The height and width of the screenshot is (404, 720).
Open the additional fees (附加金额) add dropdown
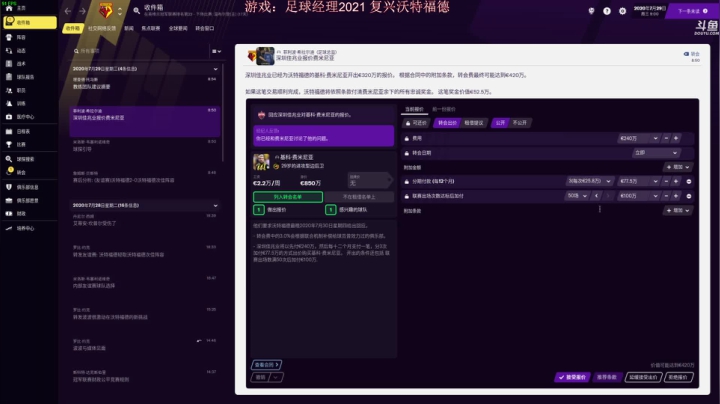678,168
